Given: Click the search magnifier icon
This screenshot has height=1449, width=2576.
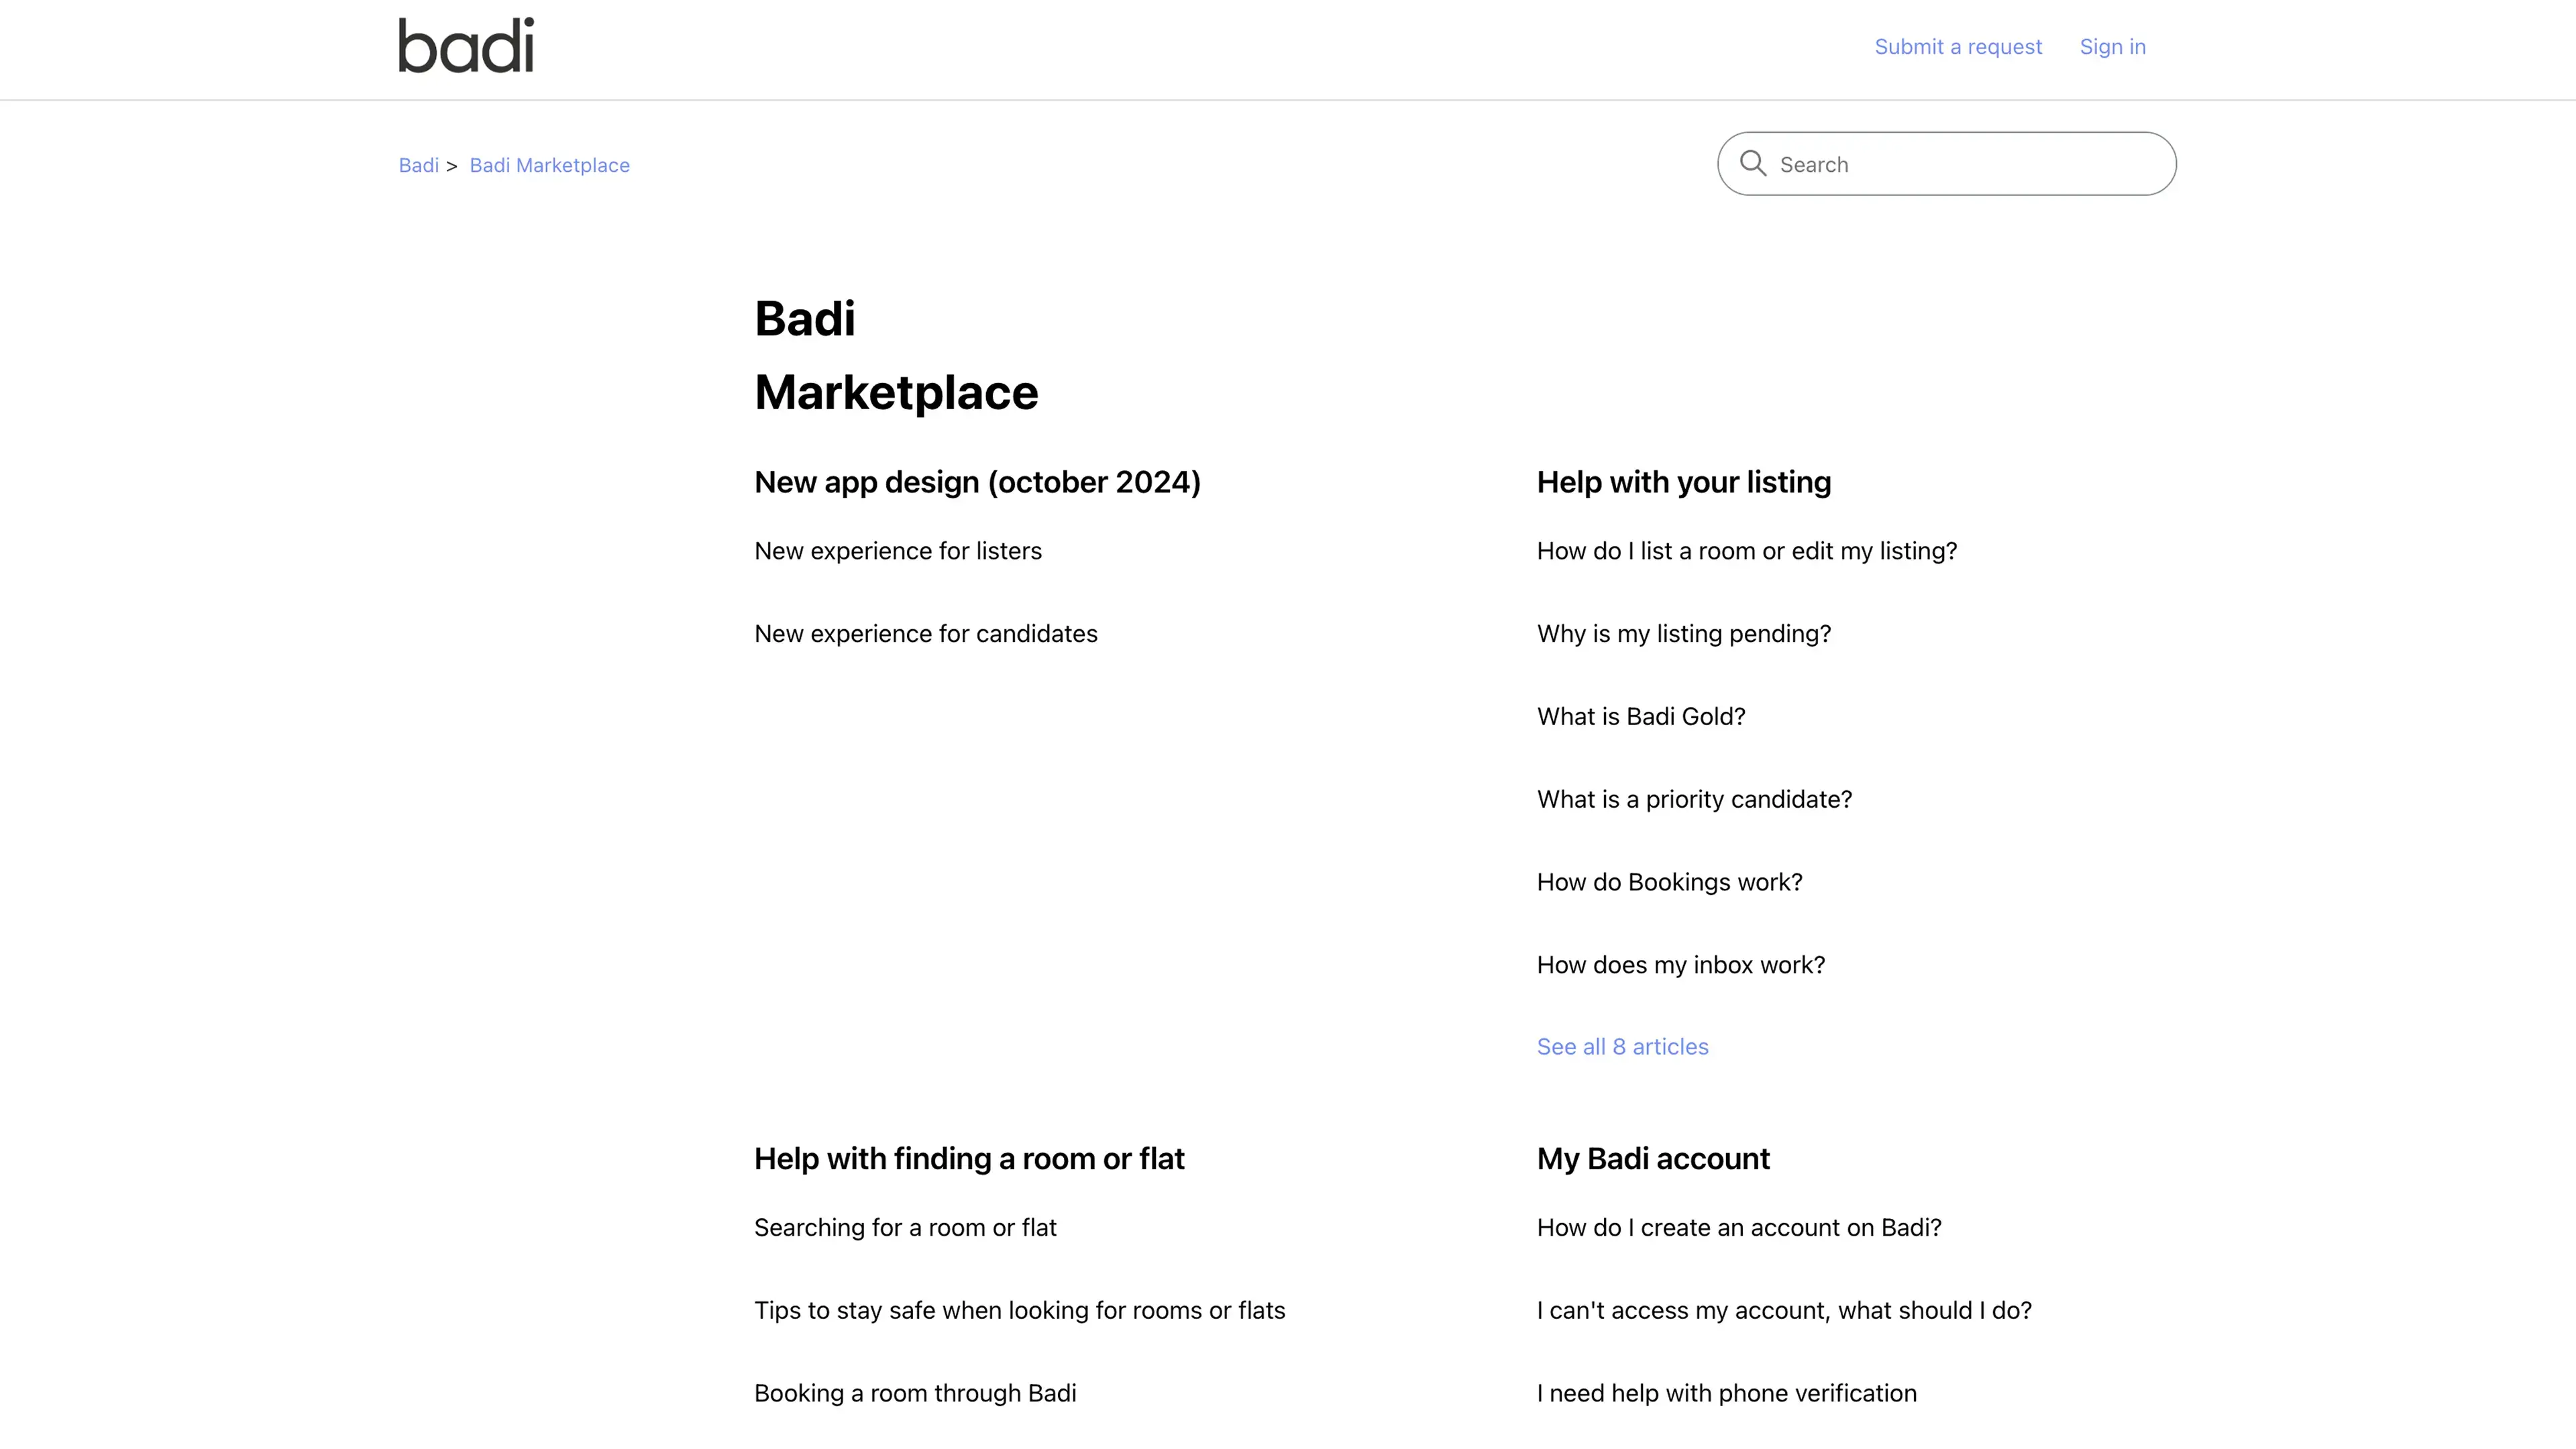Looking at the screenshot, I should pyautogui.click(x=1752, y=164).
